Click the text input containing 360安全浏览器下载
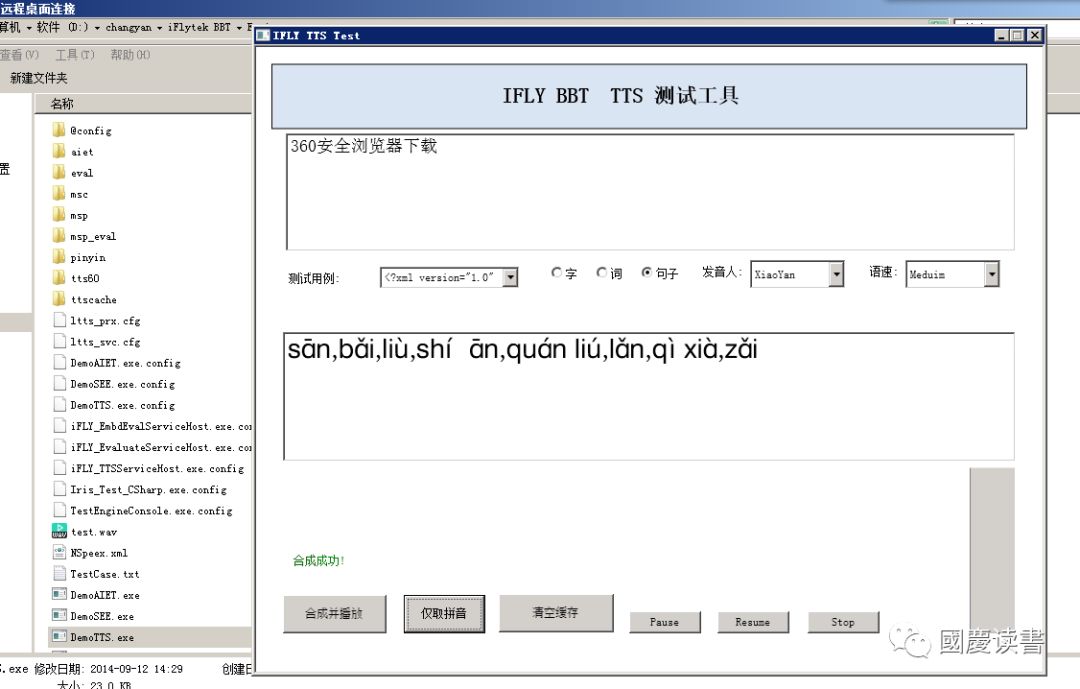 [x=650, y=192]
